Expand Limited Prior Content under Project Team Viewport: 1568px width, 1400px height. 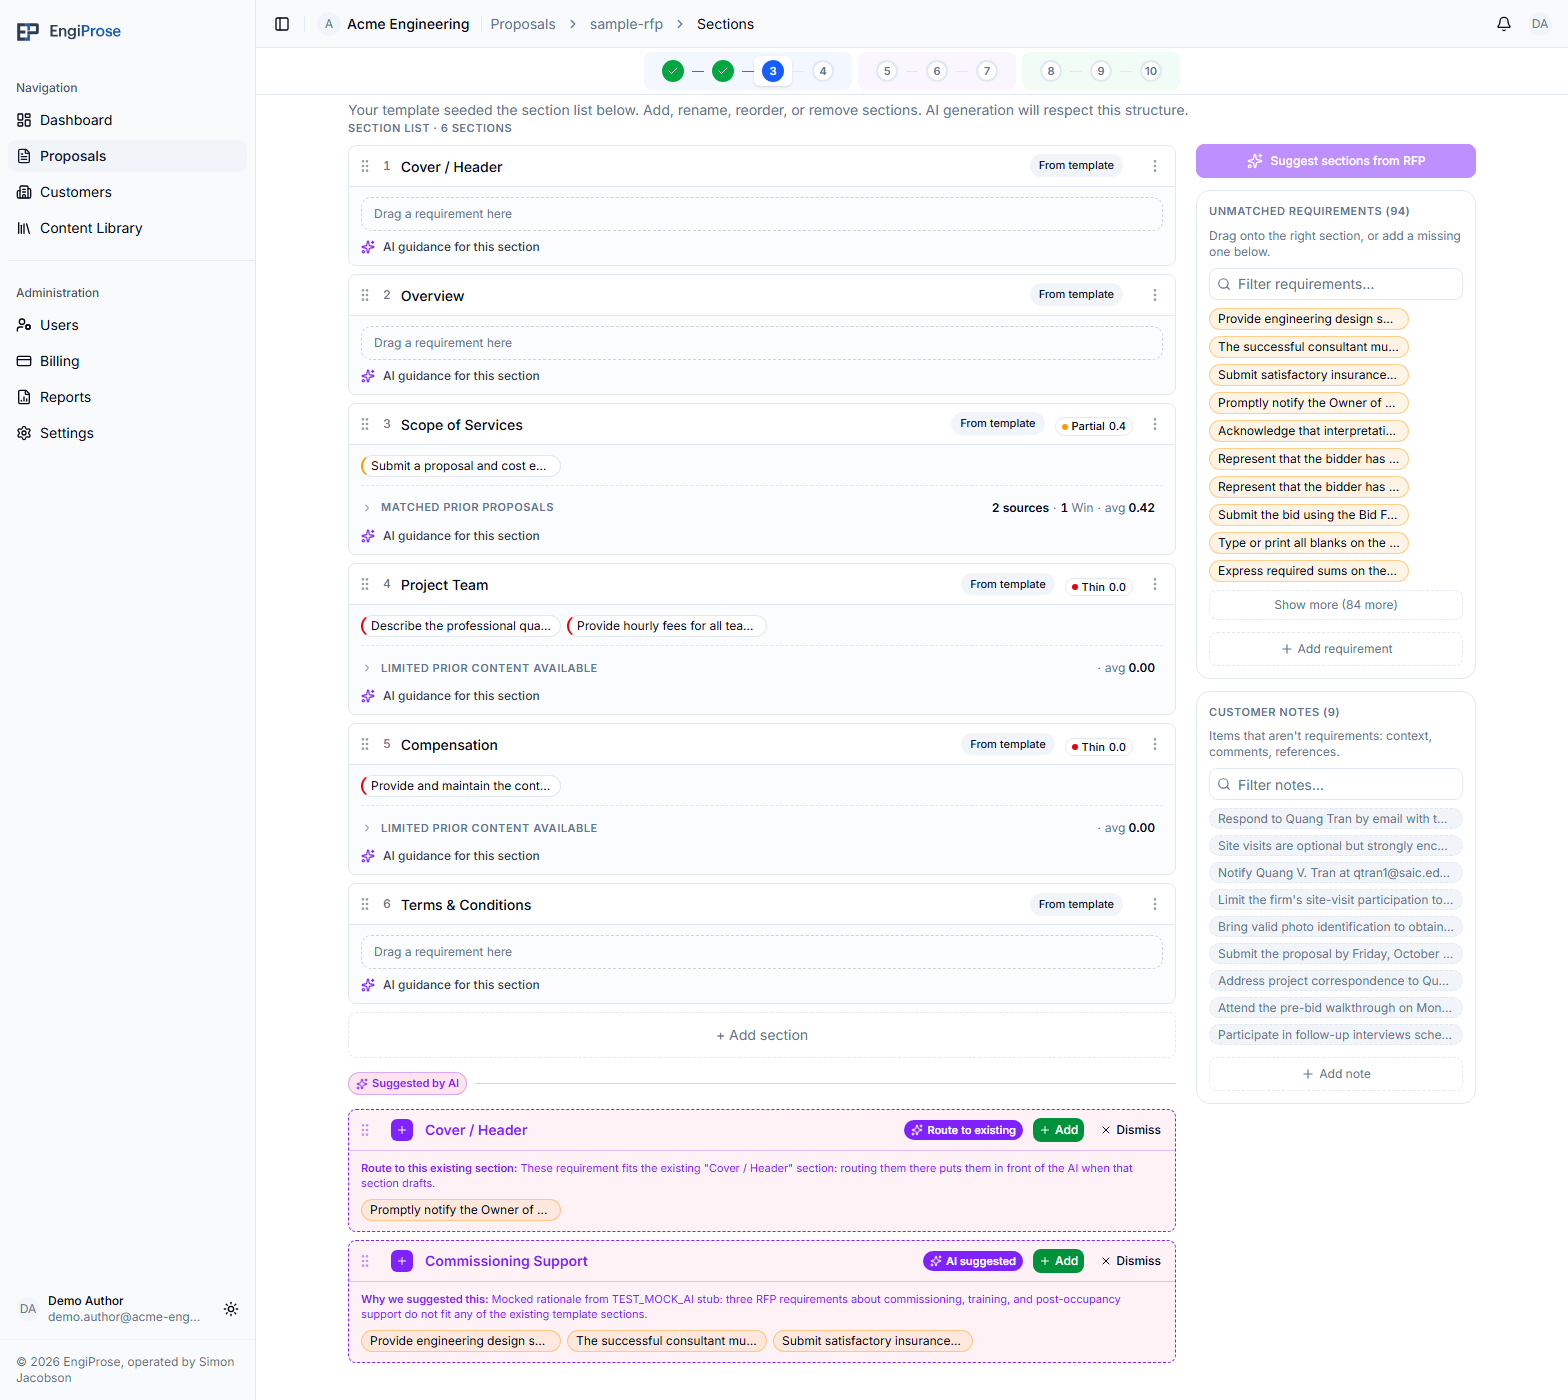pos(762,668)
